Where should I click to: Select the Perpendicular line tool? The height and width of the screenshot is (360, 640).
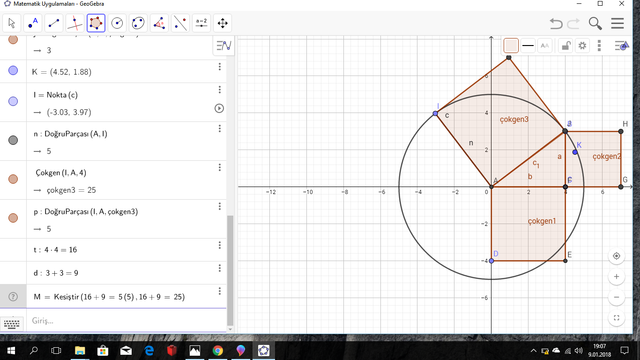click(x=75, y=23)
